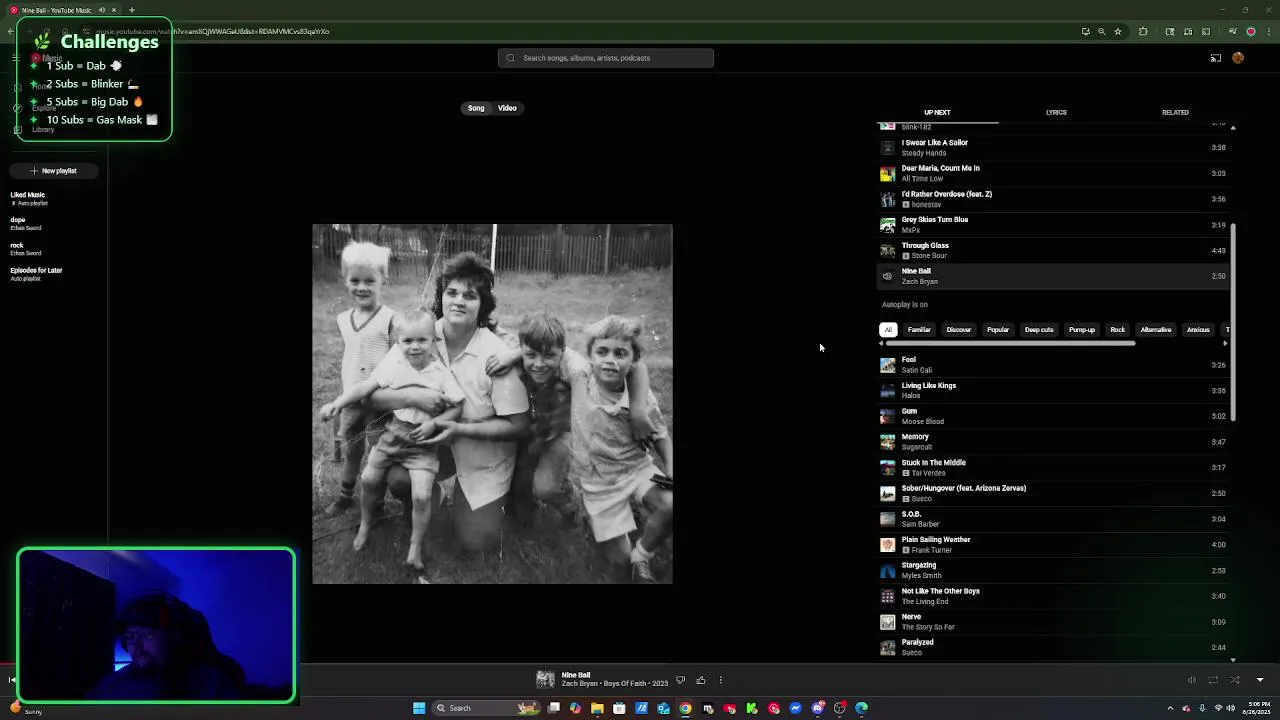Open the account profile avatar
The image size is (1280, 720).
tap(1238, 58)
